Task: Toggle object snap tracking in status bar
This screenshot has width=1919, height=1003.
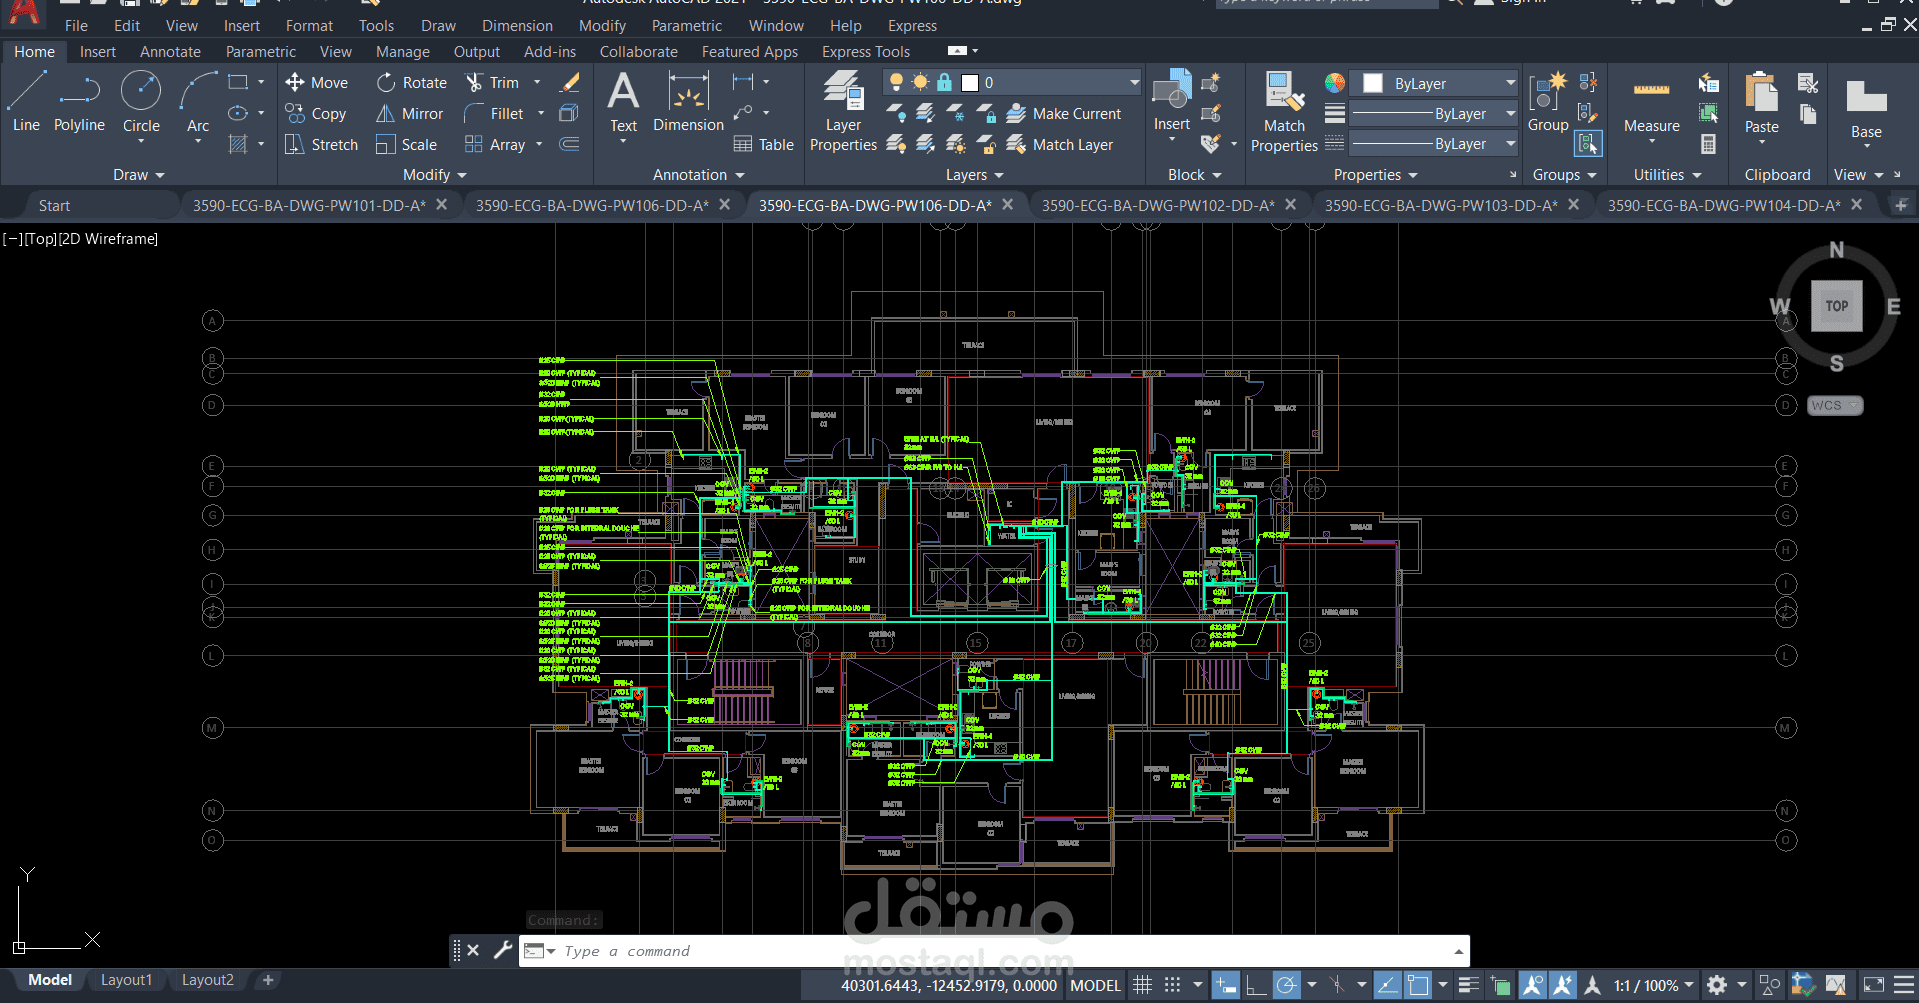Action: point(1387,985)
